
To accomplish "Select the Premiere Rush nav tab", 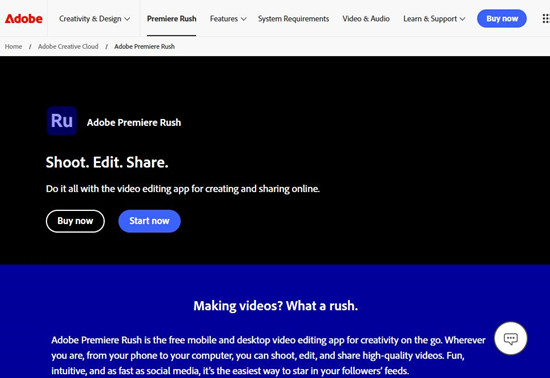I will [172, 19].
